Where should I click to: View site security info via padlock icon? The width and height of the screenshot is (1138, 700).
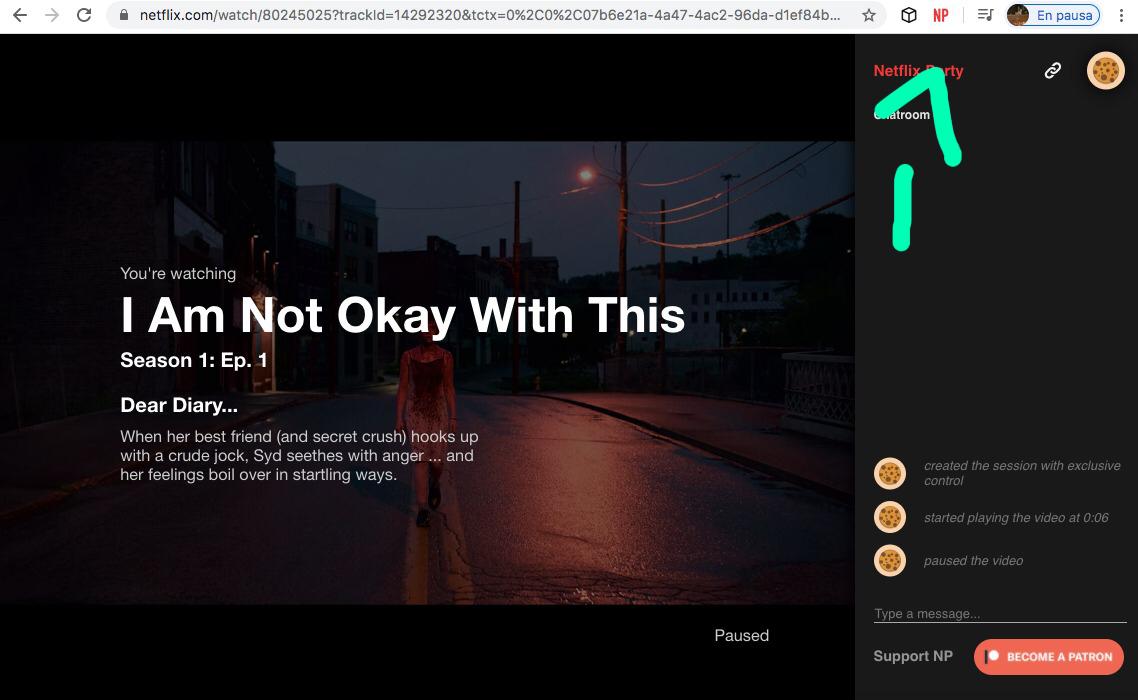point(124,15)
